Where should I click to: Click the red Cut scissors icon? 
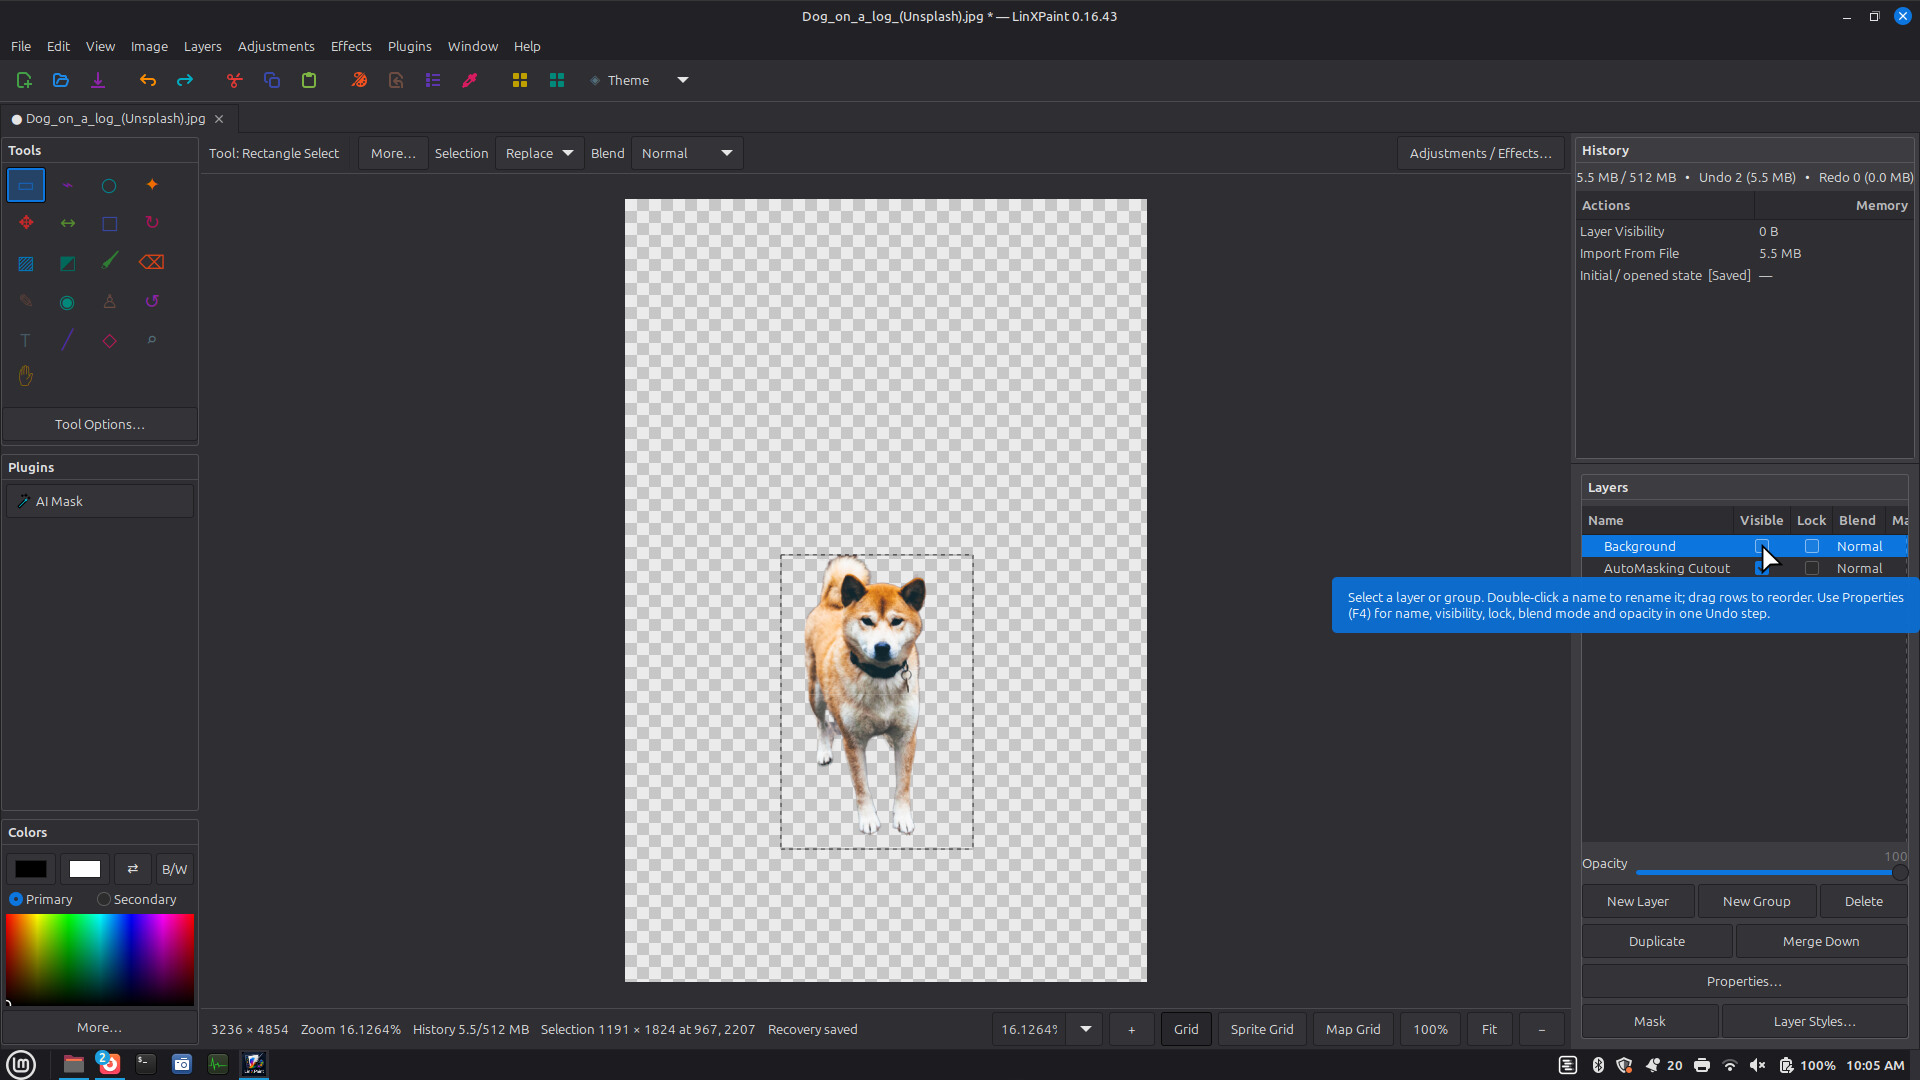click(235, 80)
